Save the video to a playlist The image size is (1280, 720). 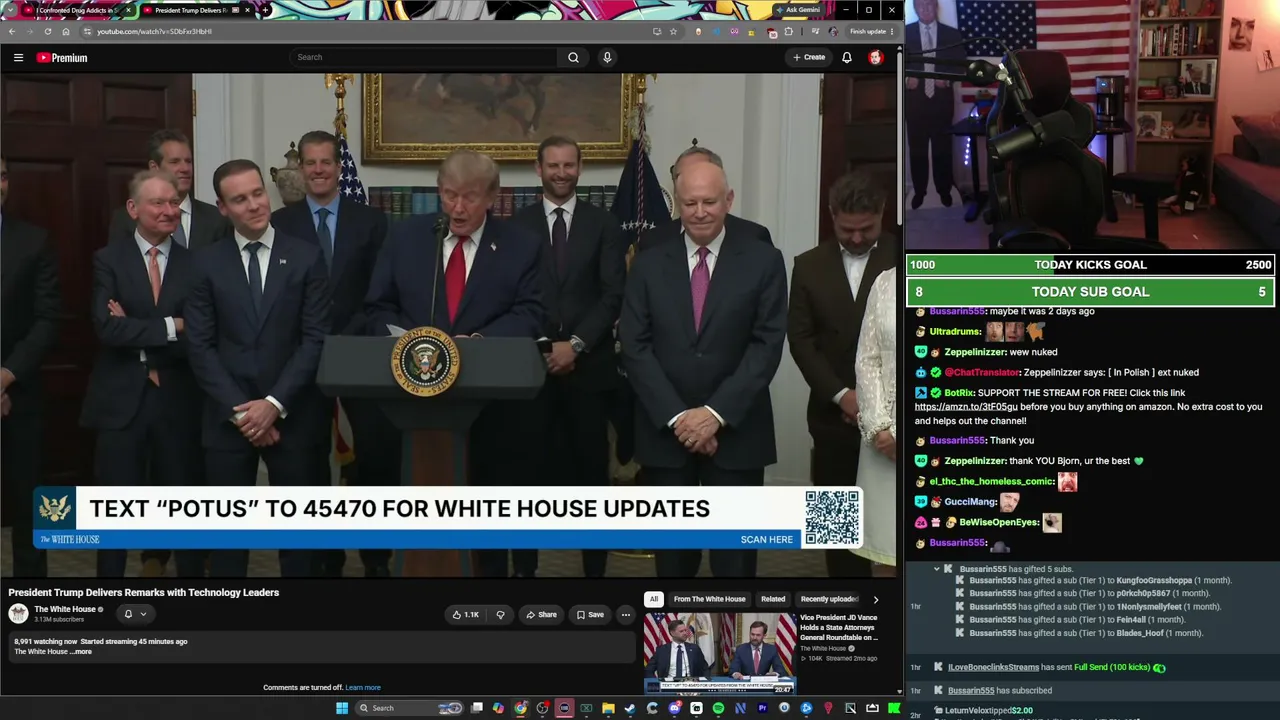590,615
